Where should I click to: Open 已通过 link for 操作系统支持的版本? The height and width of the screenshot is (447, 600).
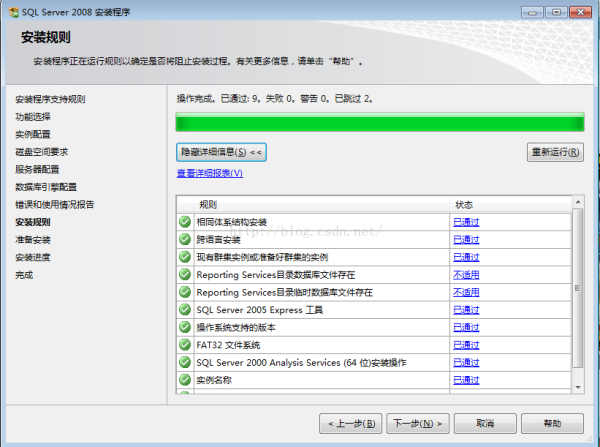466,328
